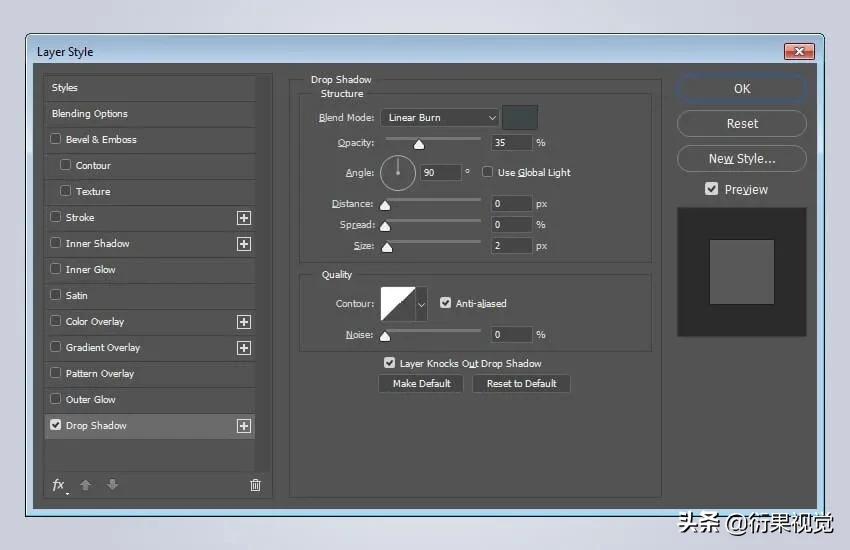Expand the Contour picker arrow
Viewport: 850px width, 550px height.
pos(421,305)
